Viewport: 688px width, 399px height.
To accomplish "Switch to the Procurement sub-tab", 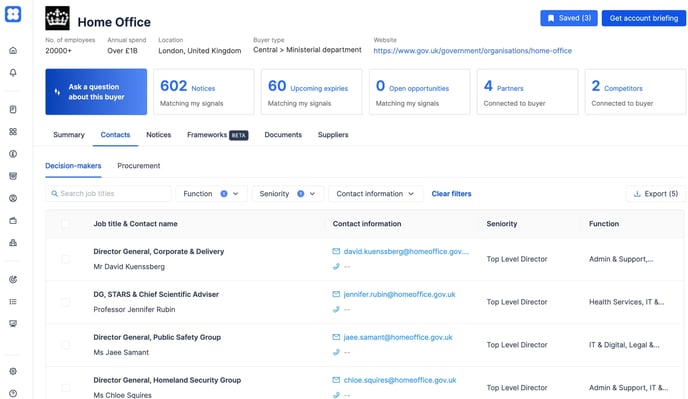I will point(139,166).
